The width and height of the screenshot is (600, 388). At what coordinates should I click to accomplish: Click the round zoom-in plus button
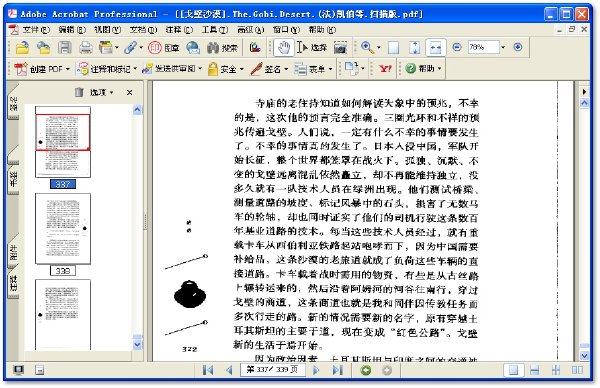[x=517, y=47]
